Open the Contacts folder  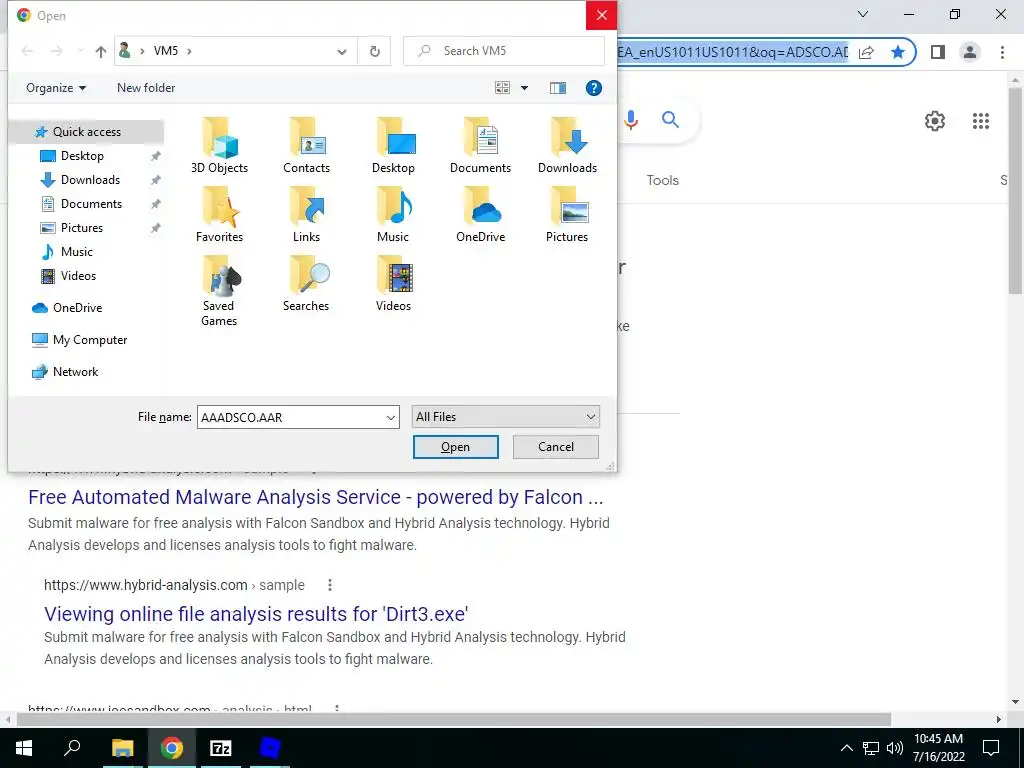click(x=306, y=145)
